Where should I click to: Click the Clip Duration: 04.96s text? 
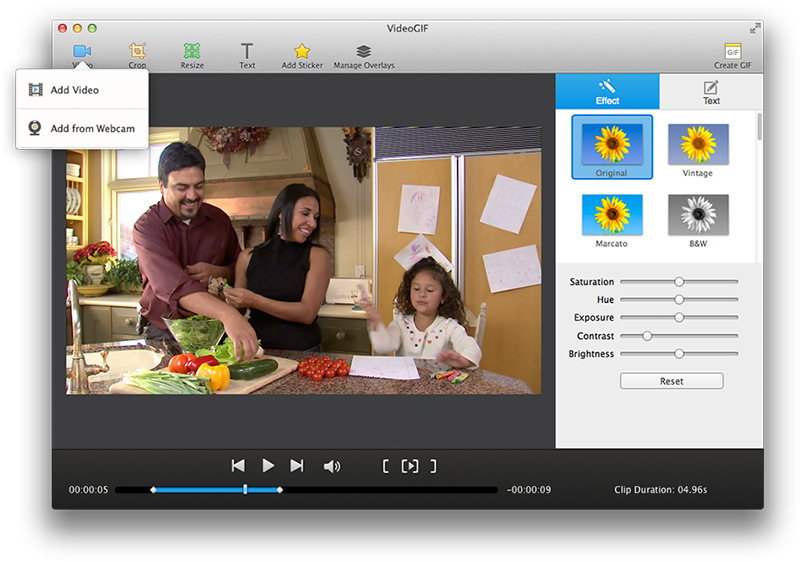pyautogui.click(x=660, y=490)
